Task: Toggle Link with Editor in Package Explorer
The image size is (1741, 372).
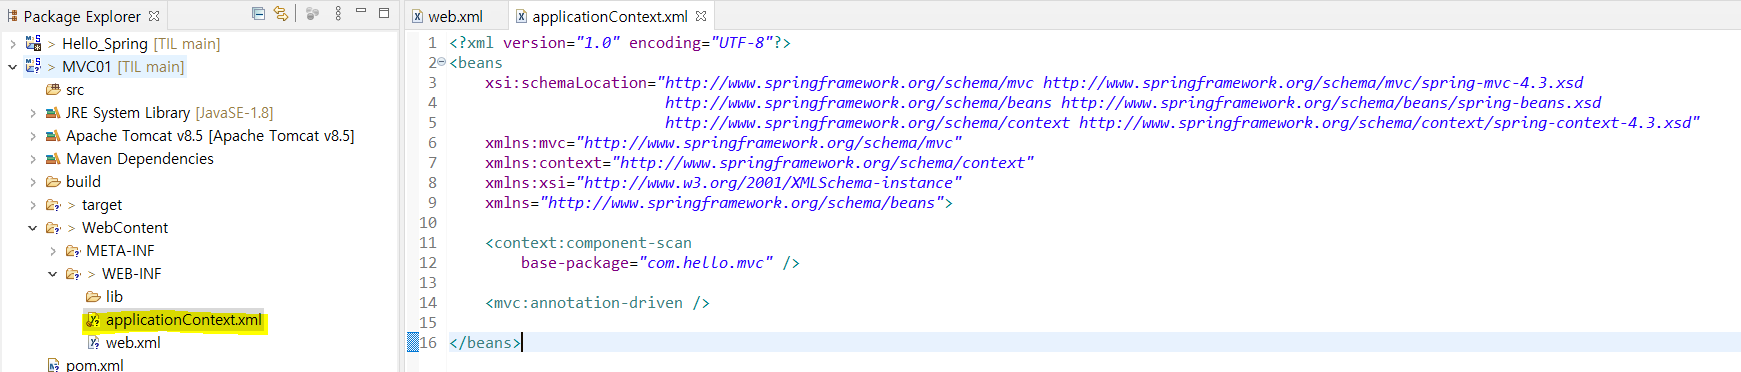Action: click(281, 14)
